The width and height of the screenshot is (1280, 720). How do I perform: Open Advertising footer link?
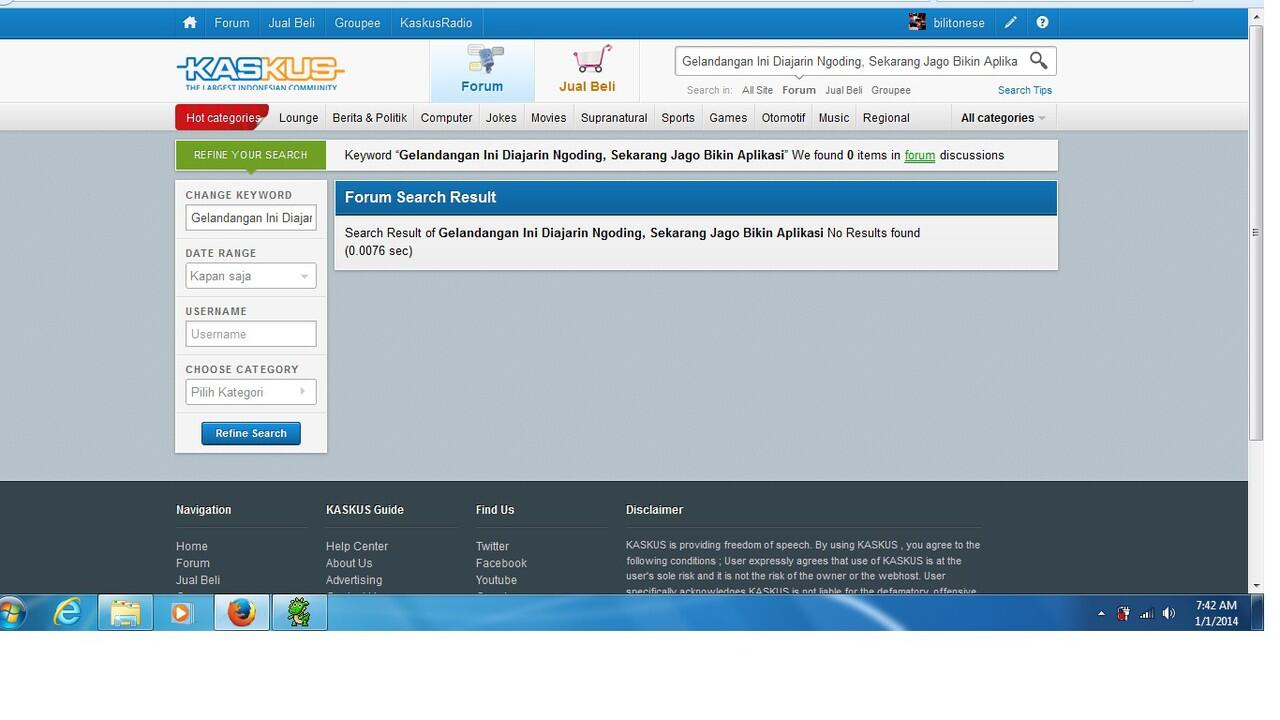pyautogui.click(x=354, y=580)
